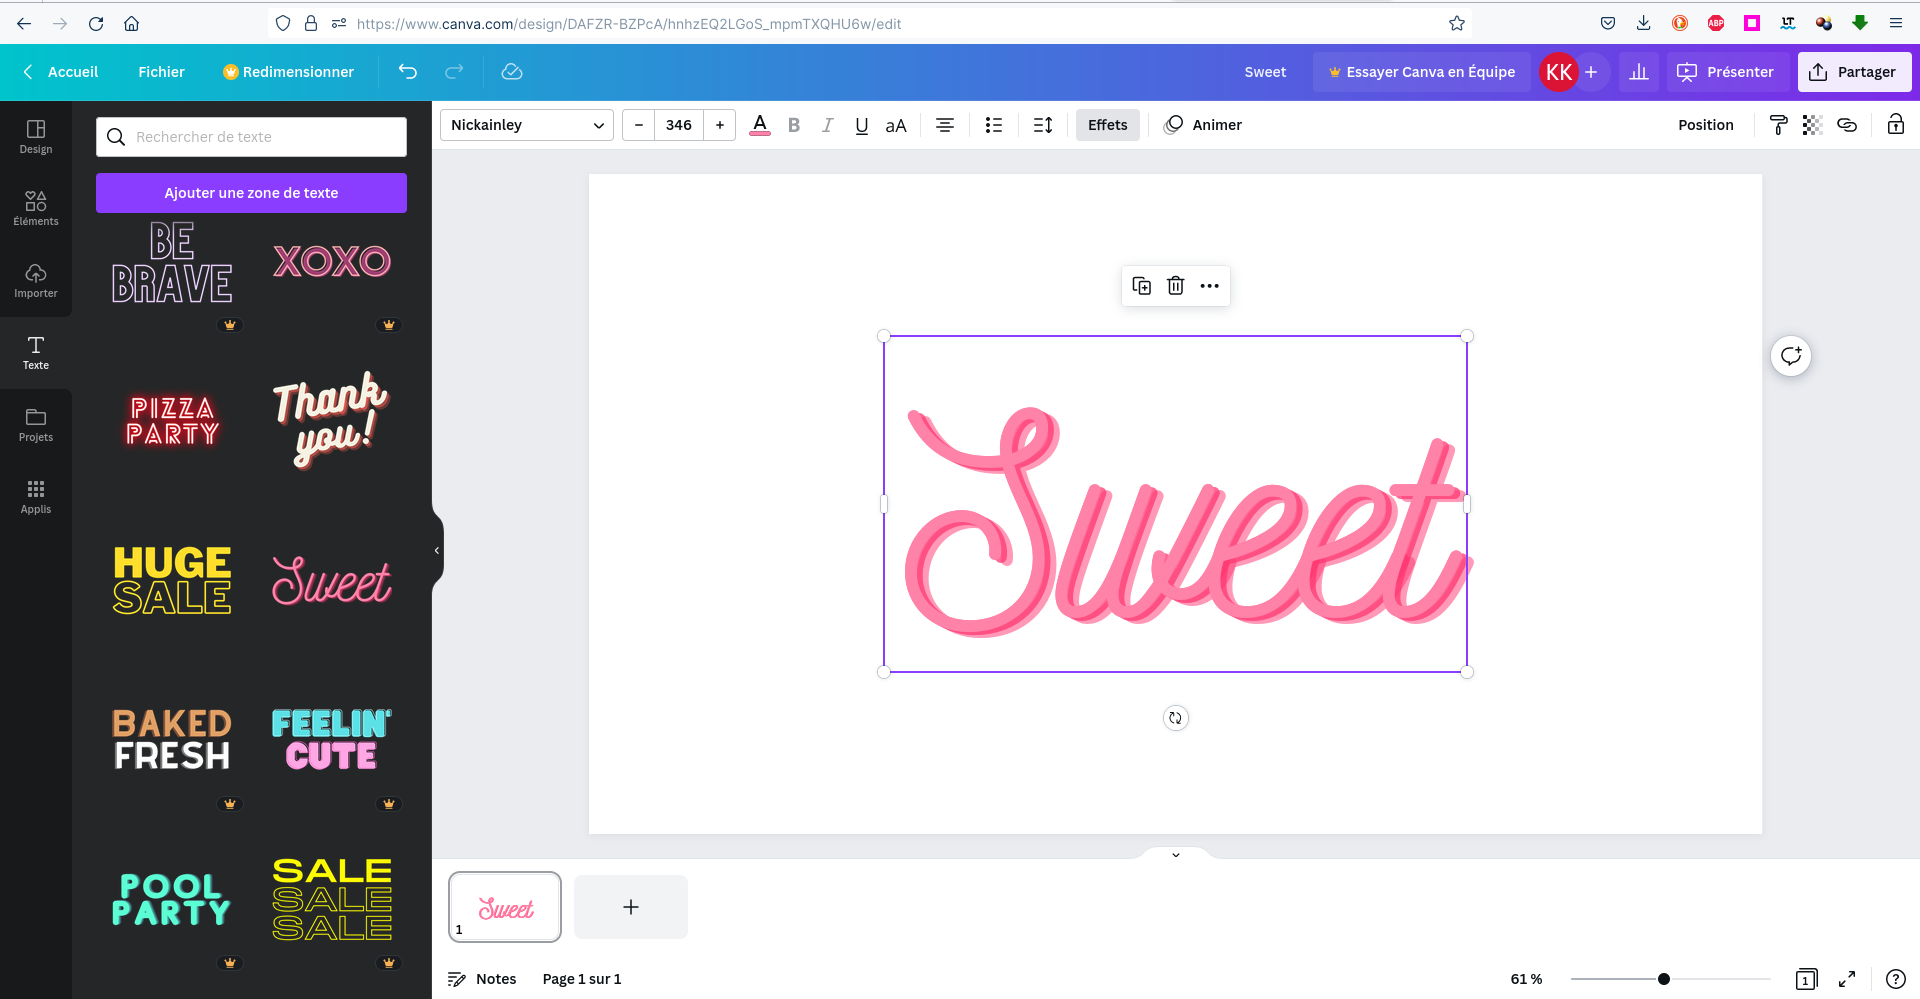Open the transparency checkerboard icon
This screenshot has height=999, width=1920.
(1812, 125)
